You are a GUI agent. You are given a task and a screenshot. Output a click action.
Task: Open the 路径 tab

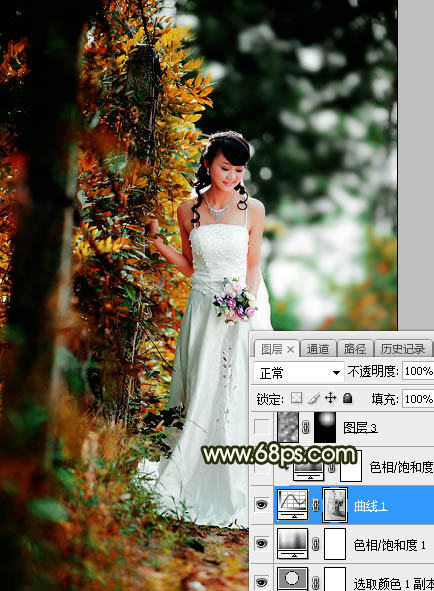355,349
